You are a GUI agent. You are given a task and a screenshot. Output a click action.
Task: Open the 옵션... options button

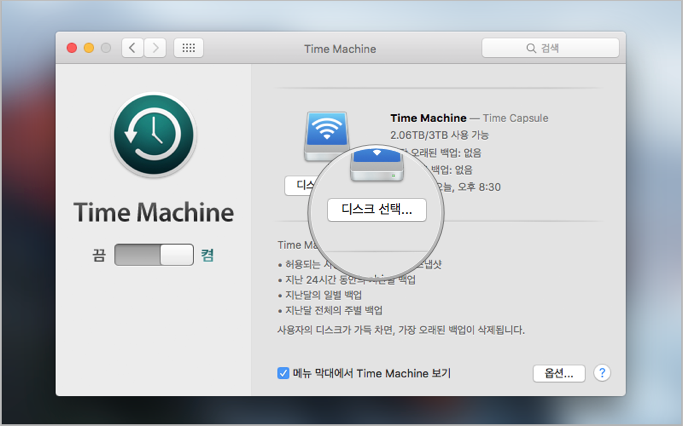[x=559, y=373]
